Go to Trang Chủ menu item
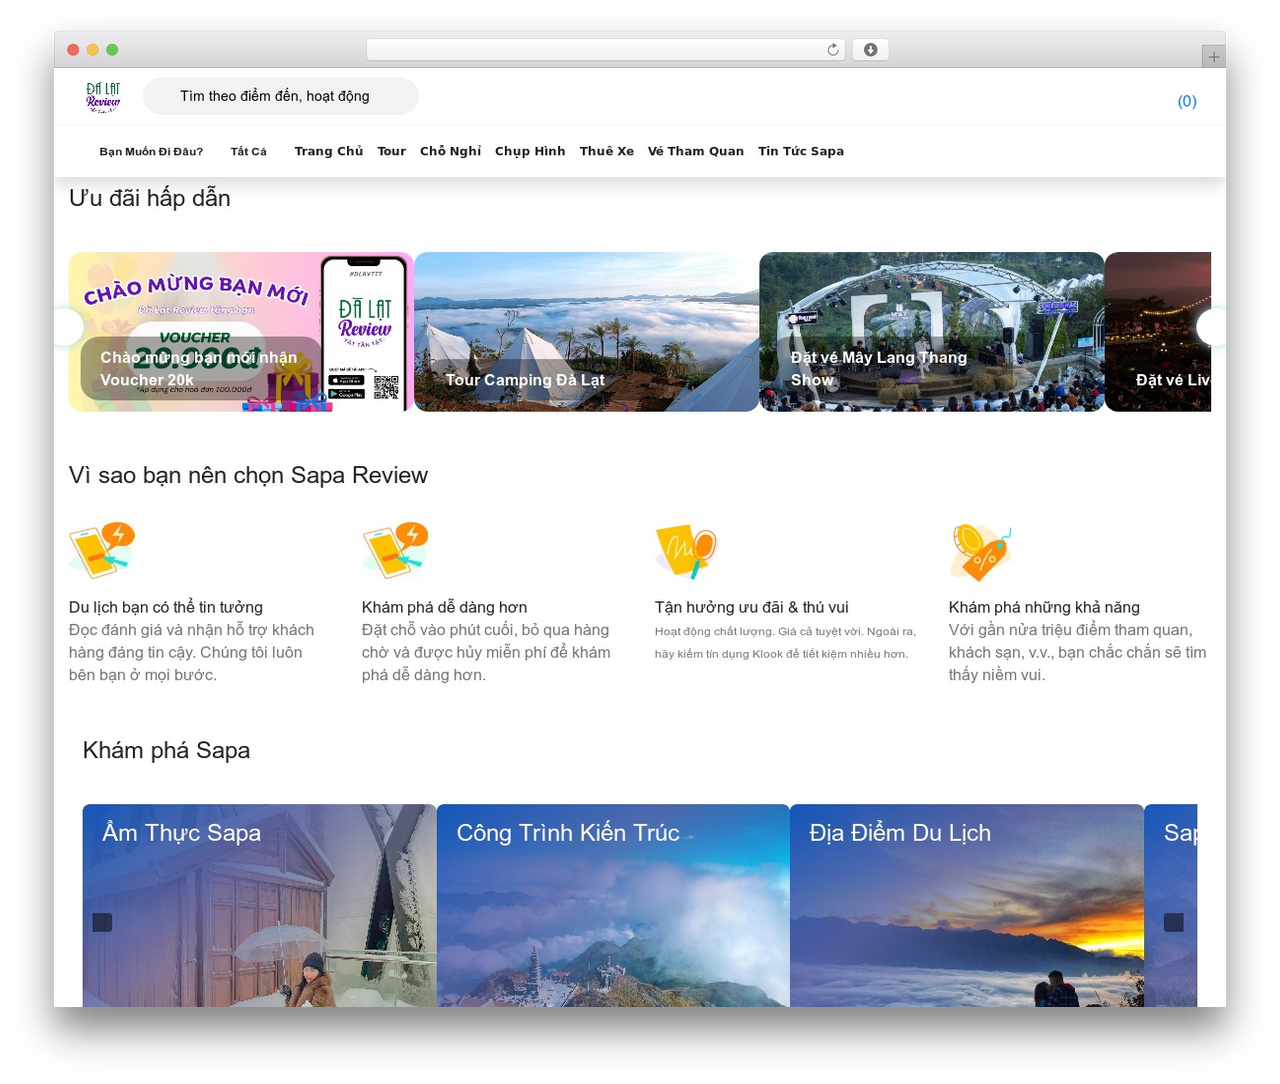Image resolution: width=1280 pixels, height=1084 pixels. coord(329,151)
